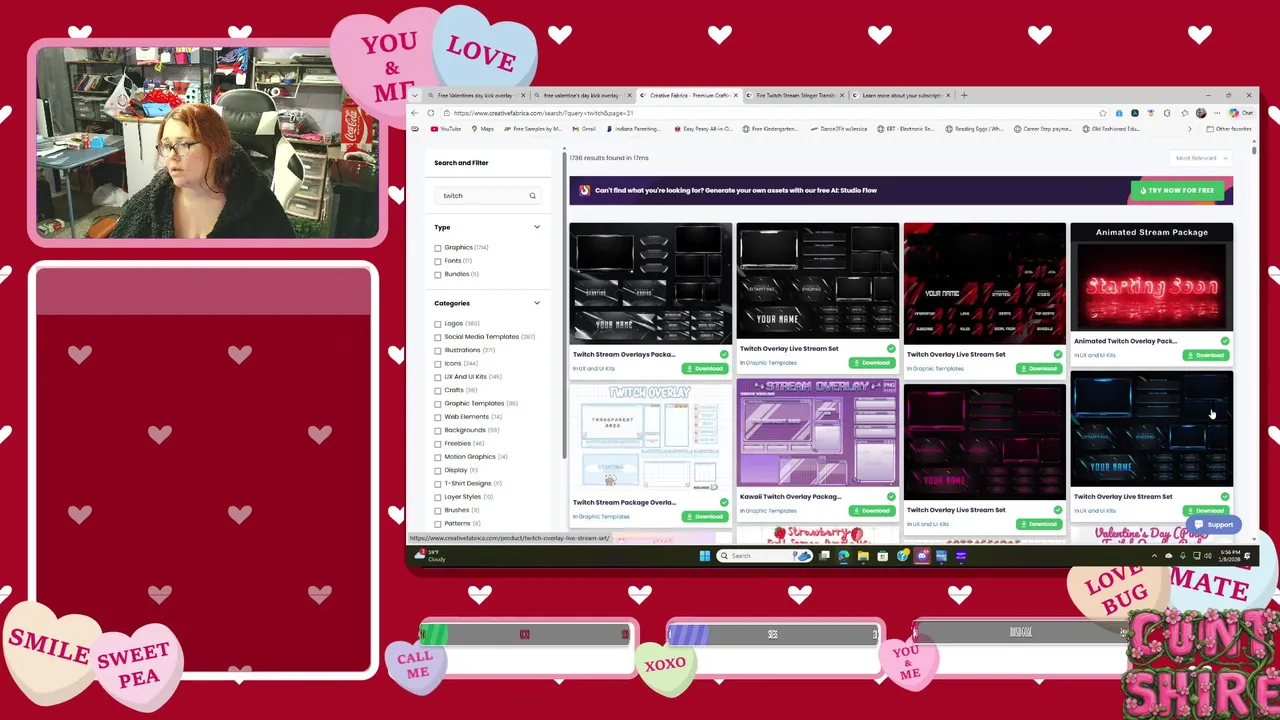Open the Support chat button
This screenshot has height=720, width=1280.
click(x=1213, y=525)
